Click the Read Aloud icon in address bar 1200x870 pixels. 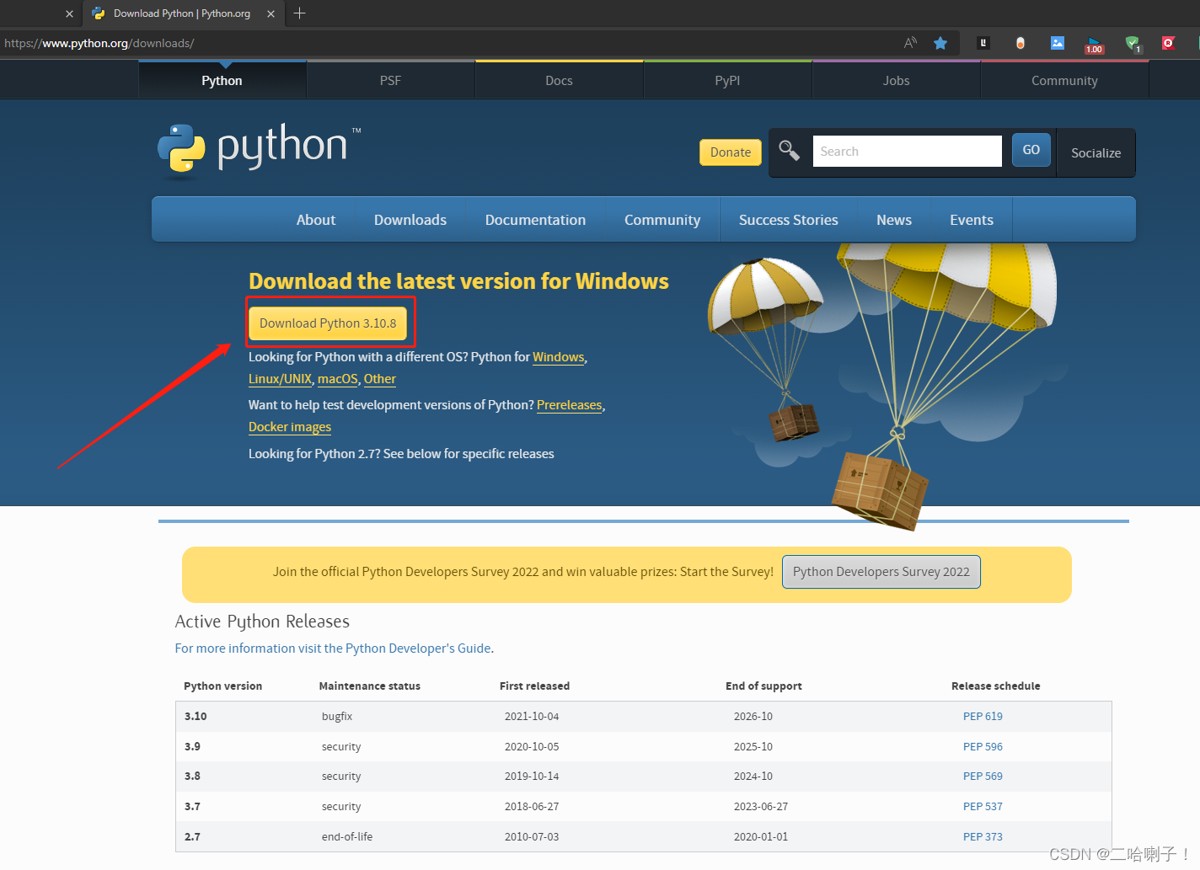910,43
